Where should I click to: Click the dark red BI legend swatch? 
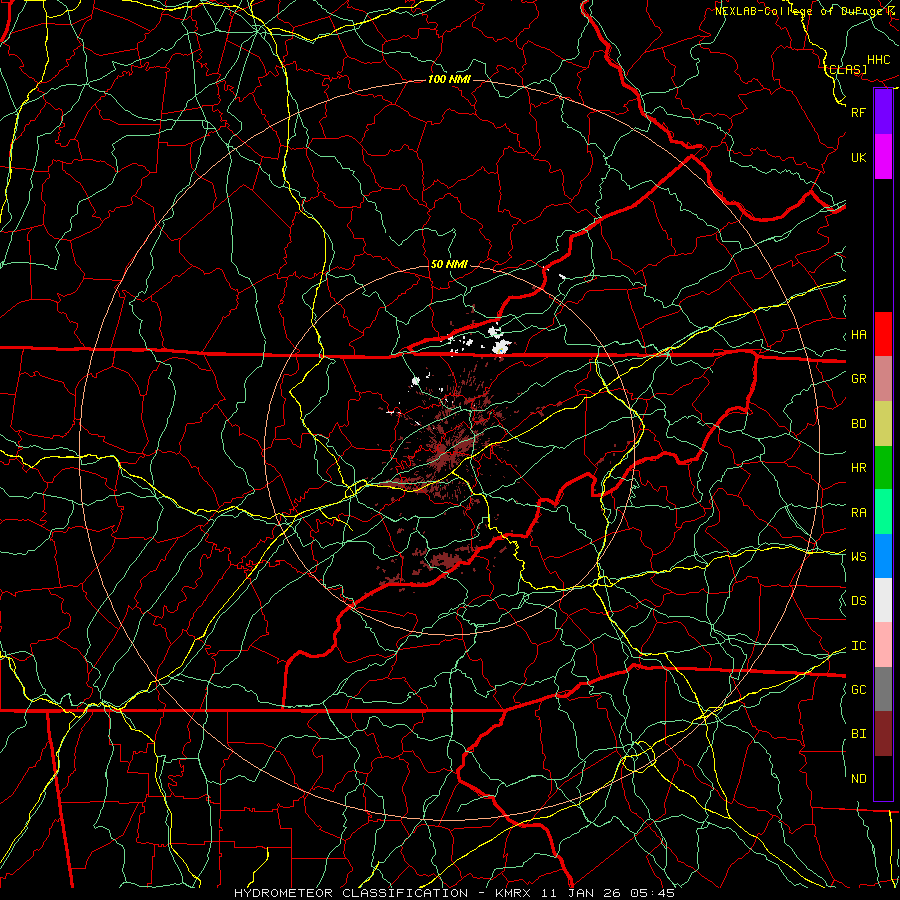tap(883, 734)
